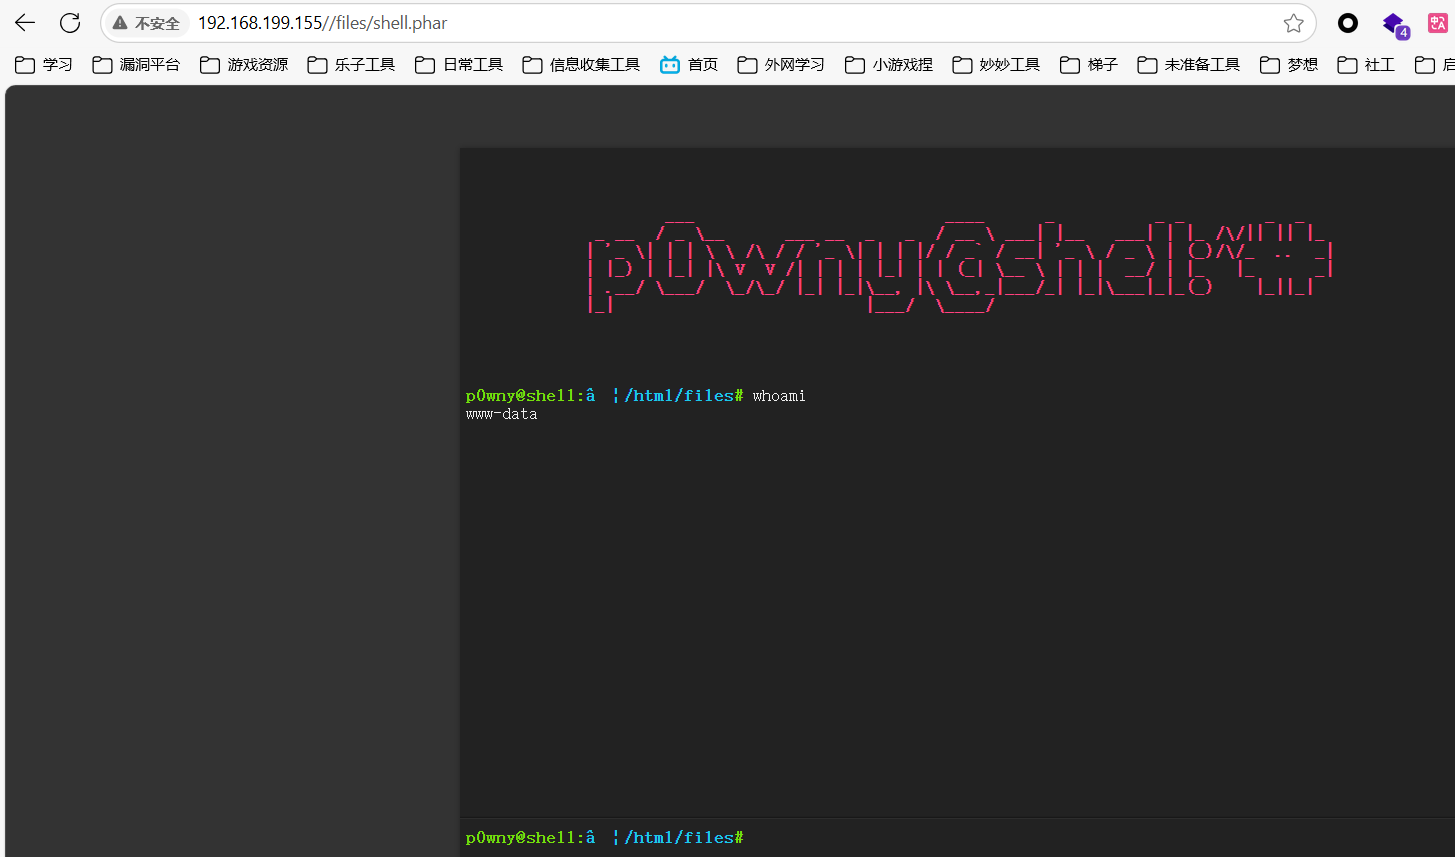Viewport: 1455px width, 857px height.
Task: Go back using the browser back arrow
Action: point(25,23)
